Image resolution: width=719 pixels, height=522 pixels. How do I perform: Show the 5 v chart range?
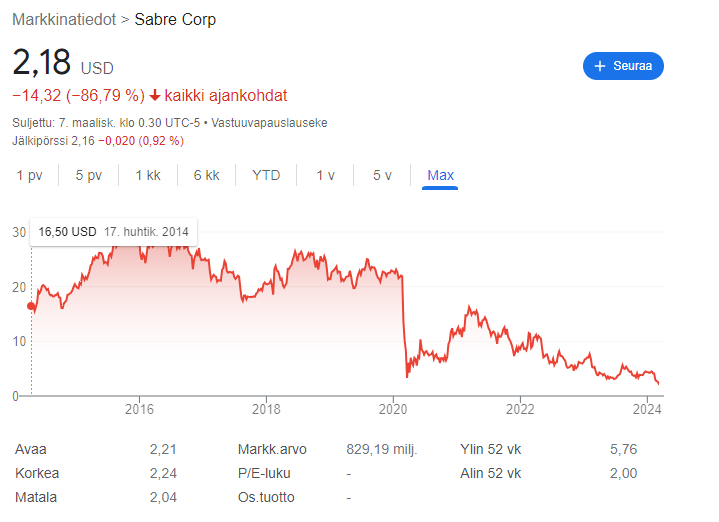(382, 175)
